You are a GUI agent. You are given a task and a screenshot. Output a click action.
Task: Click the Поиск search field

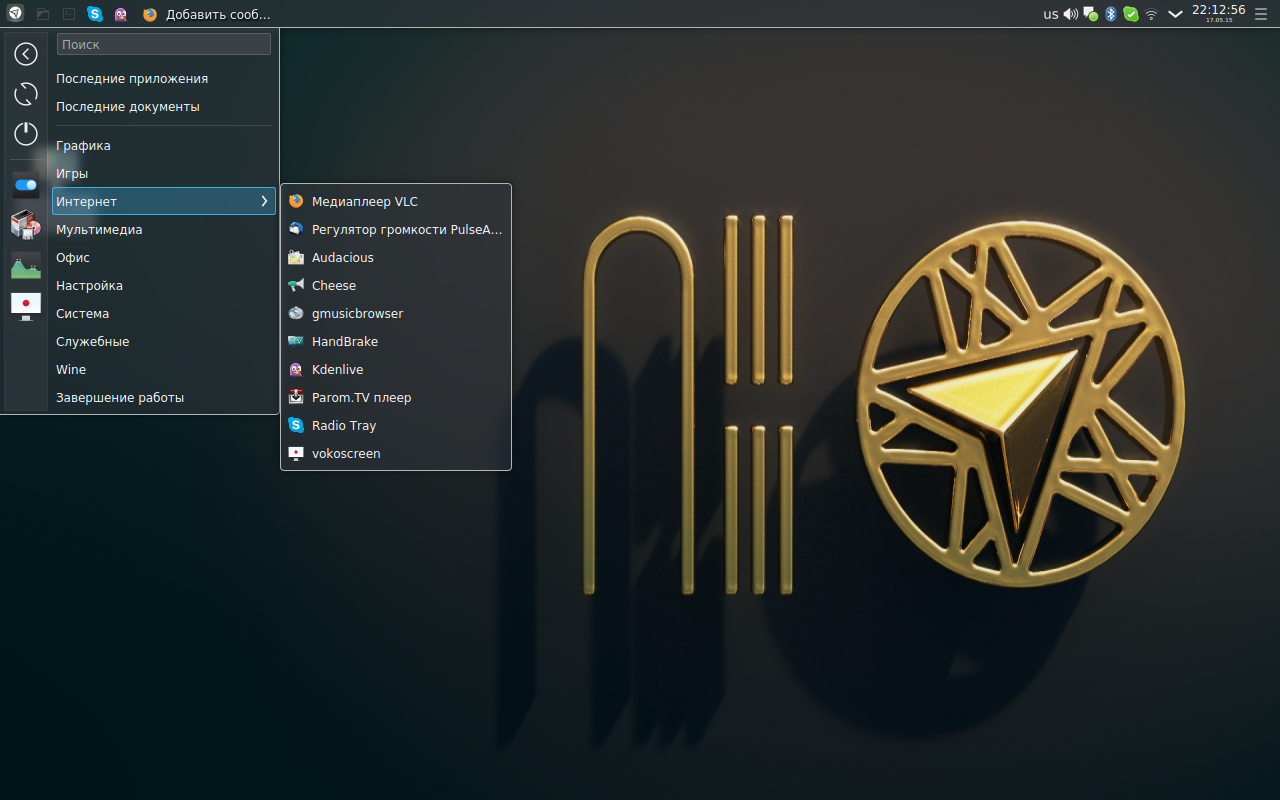coord(164,44)
